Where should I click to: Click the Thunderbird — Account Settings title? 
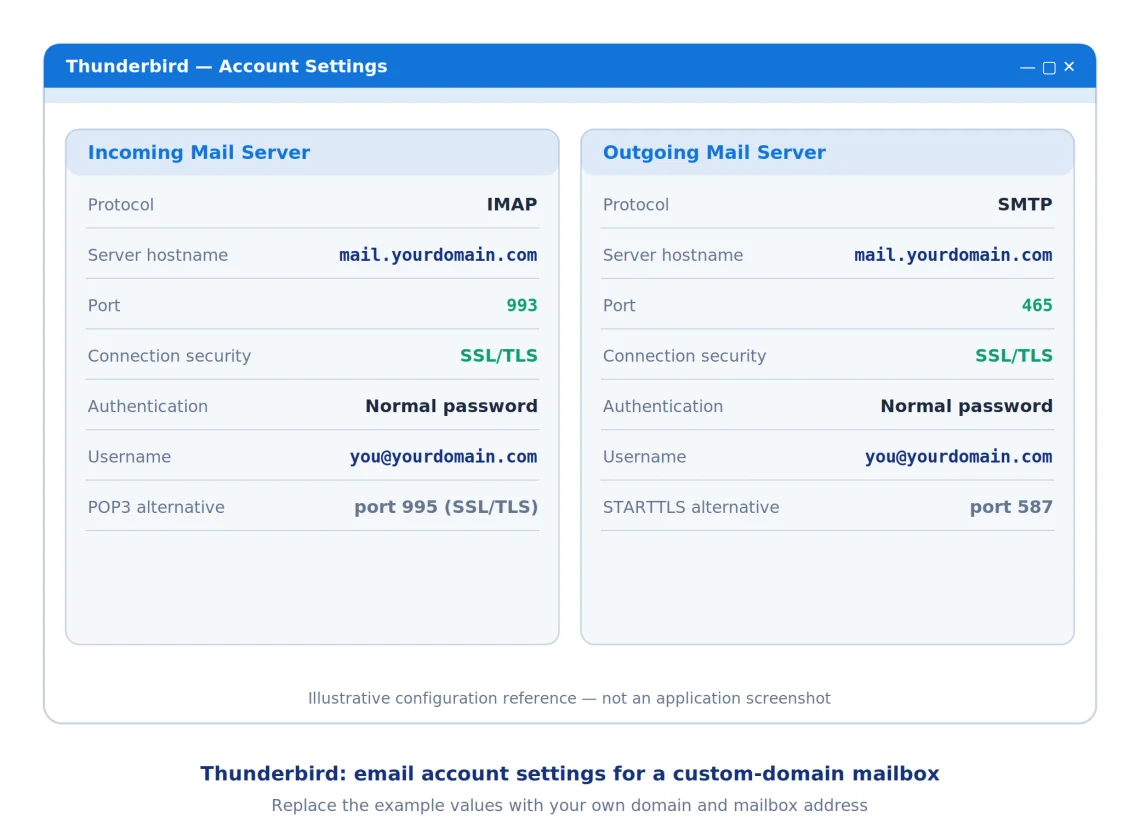[227, 66]
